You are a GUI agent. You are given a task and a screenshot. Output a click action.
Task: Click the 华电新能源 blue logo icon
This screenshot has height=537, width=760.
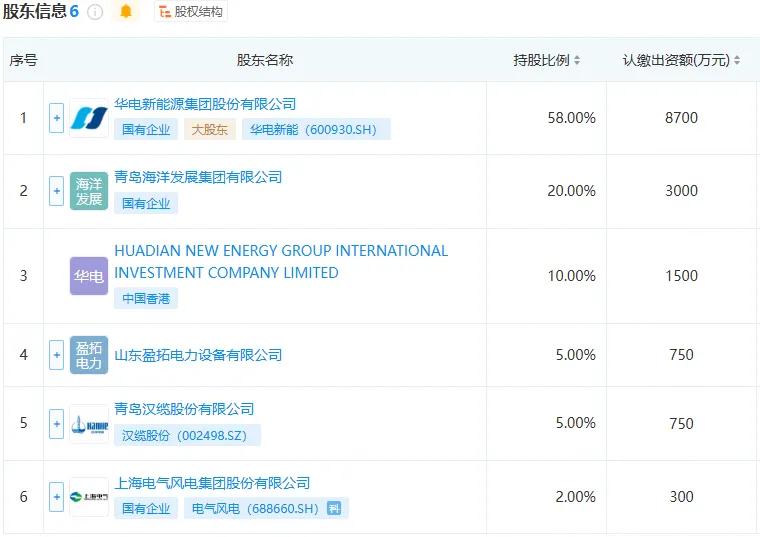tap(89, 118)
